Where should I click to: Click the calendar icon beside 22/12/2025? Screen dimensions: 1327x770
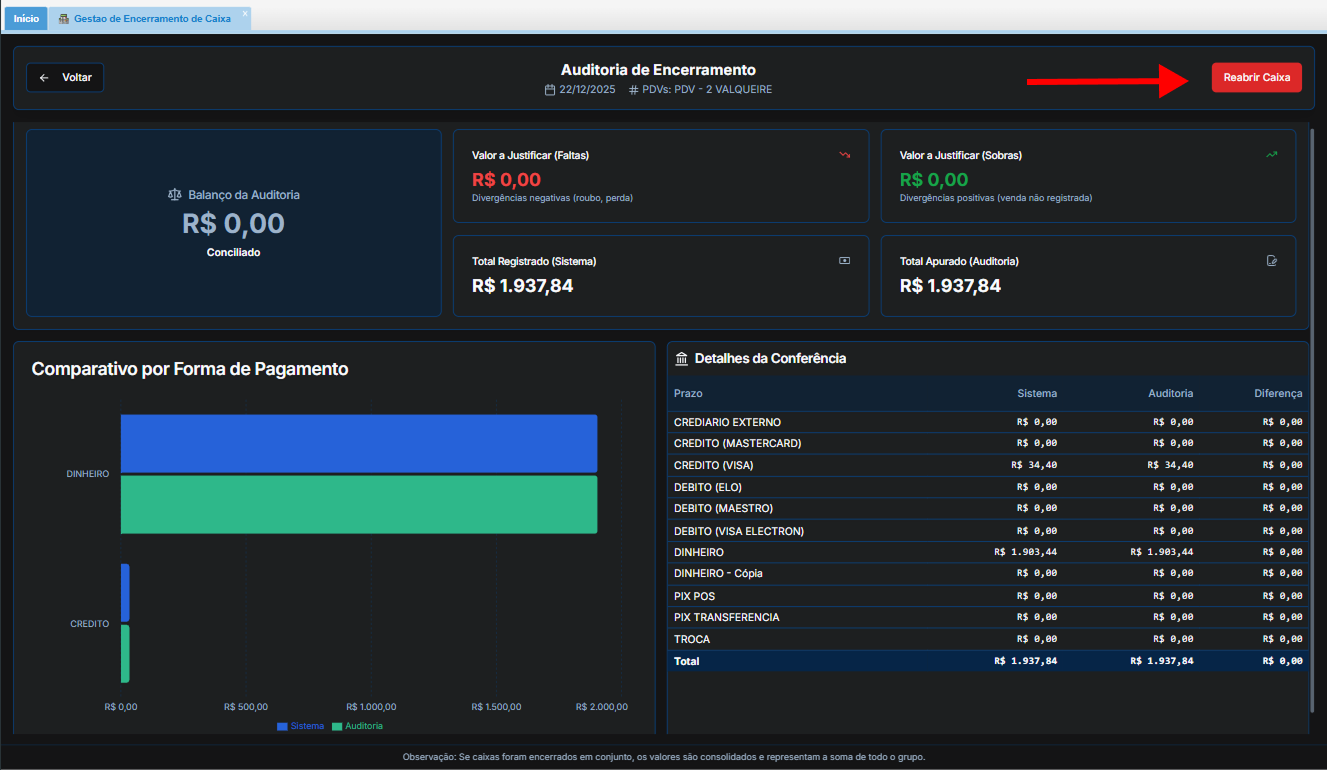tap(549, 90)
